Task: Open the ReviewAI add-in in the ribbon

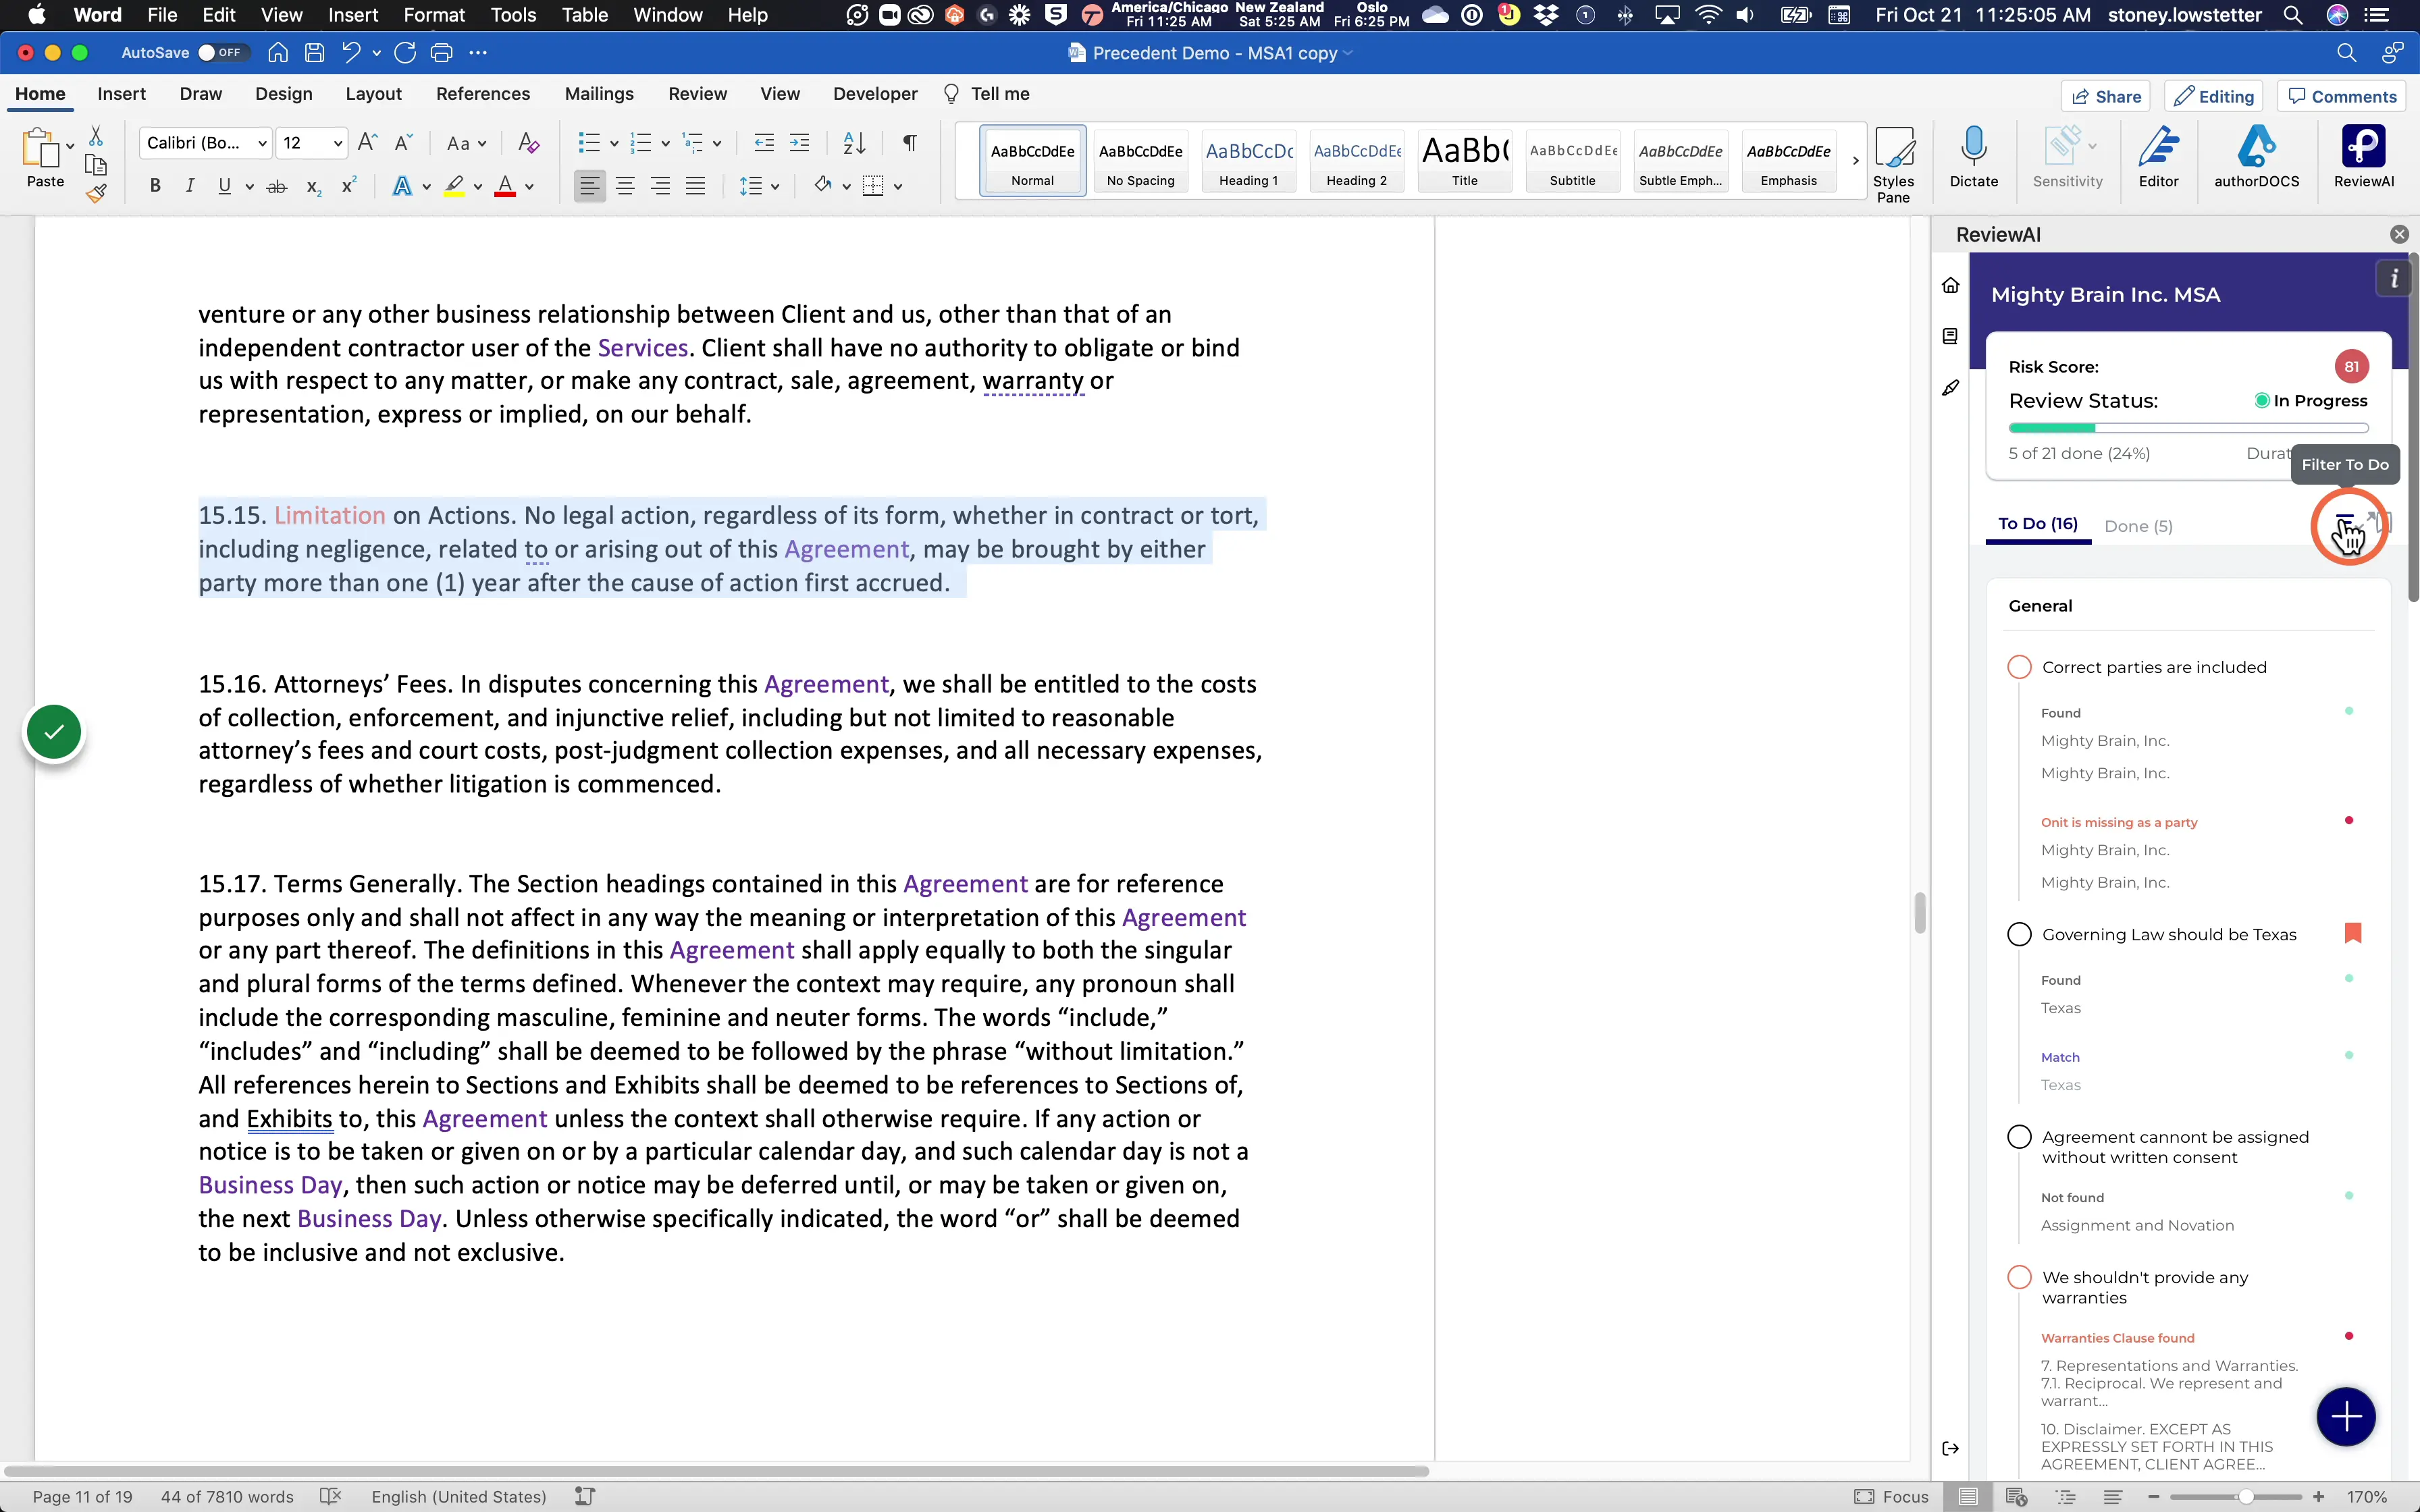Action: pos(2363,157)
